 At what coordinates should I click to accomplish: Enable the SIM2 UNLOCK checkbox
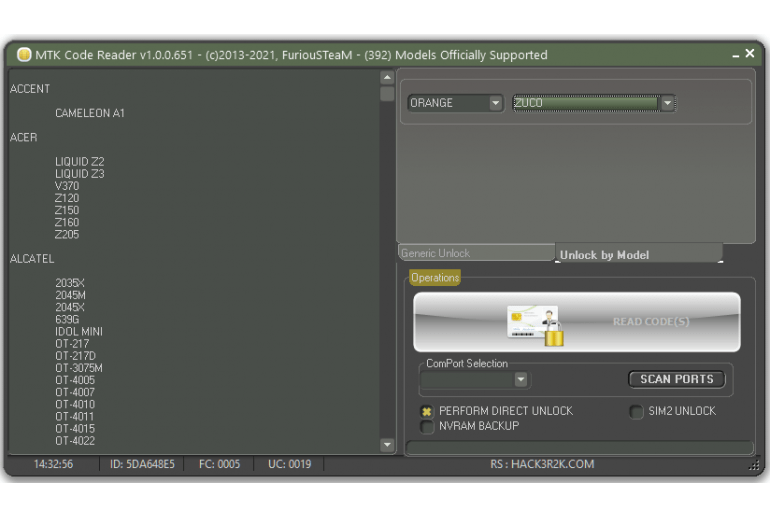[636, 411]
